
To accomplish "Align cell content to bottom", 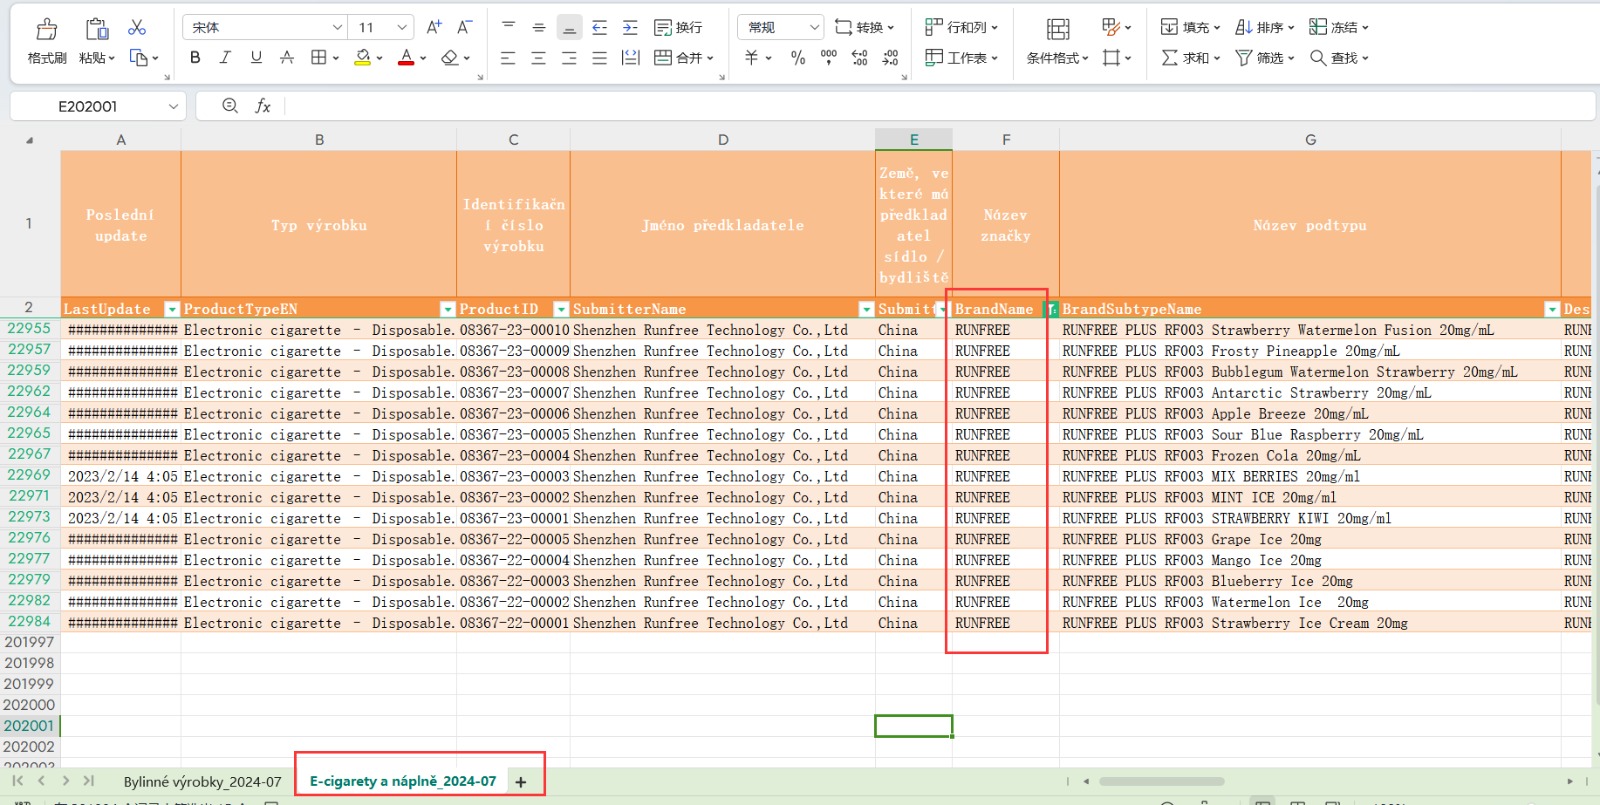I will [569, 27].
